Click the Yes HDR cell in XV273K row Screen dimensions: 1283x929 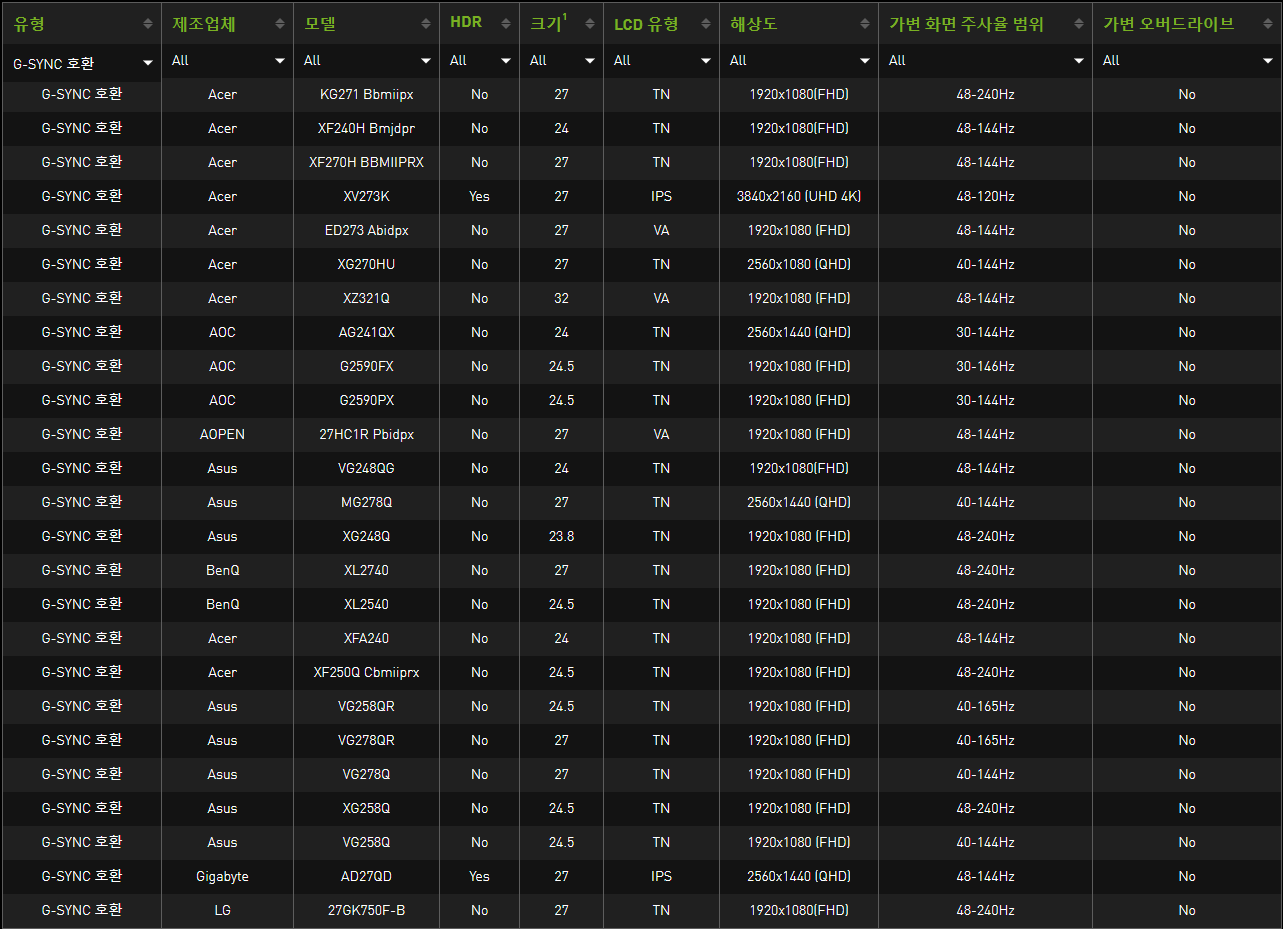click(x=479, y=197)
